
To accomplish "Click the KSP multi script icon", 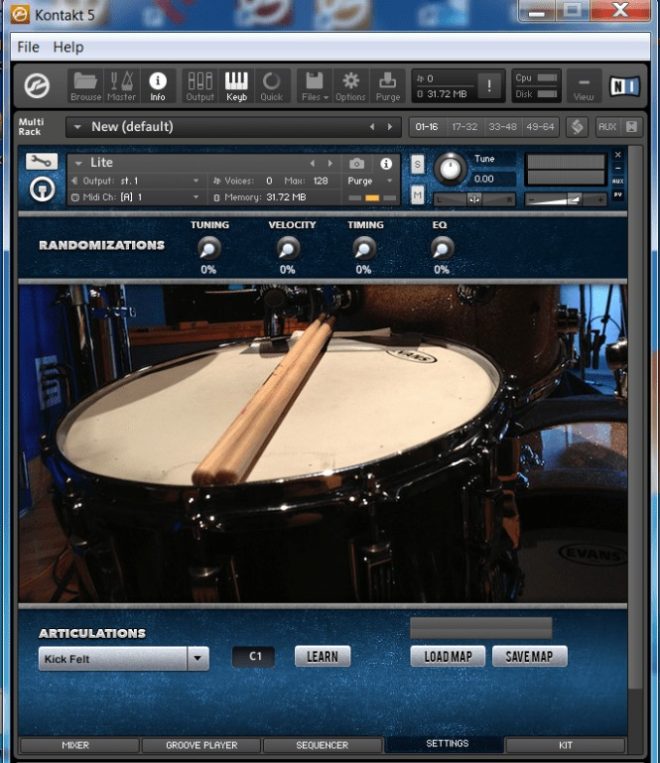I will point(577,127).
